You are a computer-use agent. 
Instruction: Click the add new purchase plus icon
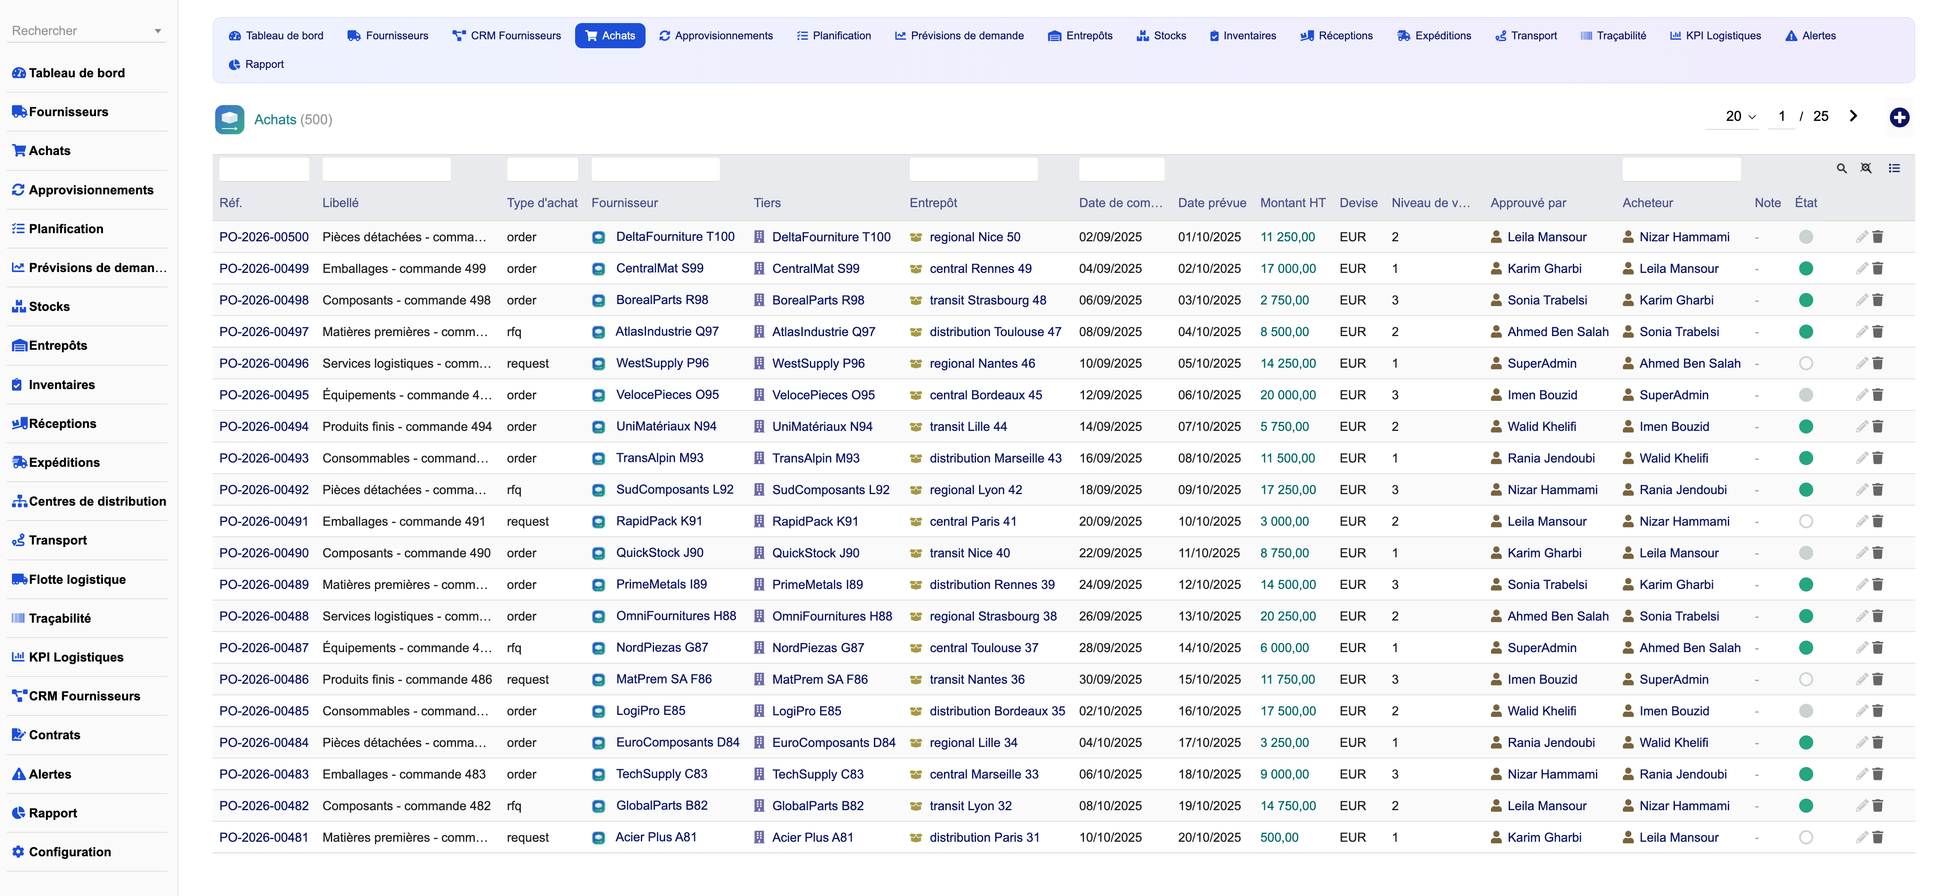pos(1899,118)
